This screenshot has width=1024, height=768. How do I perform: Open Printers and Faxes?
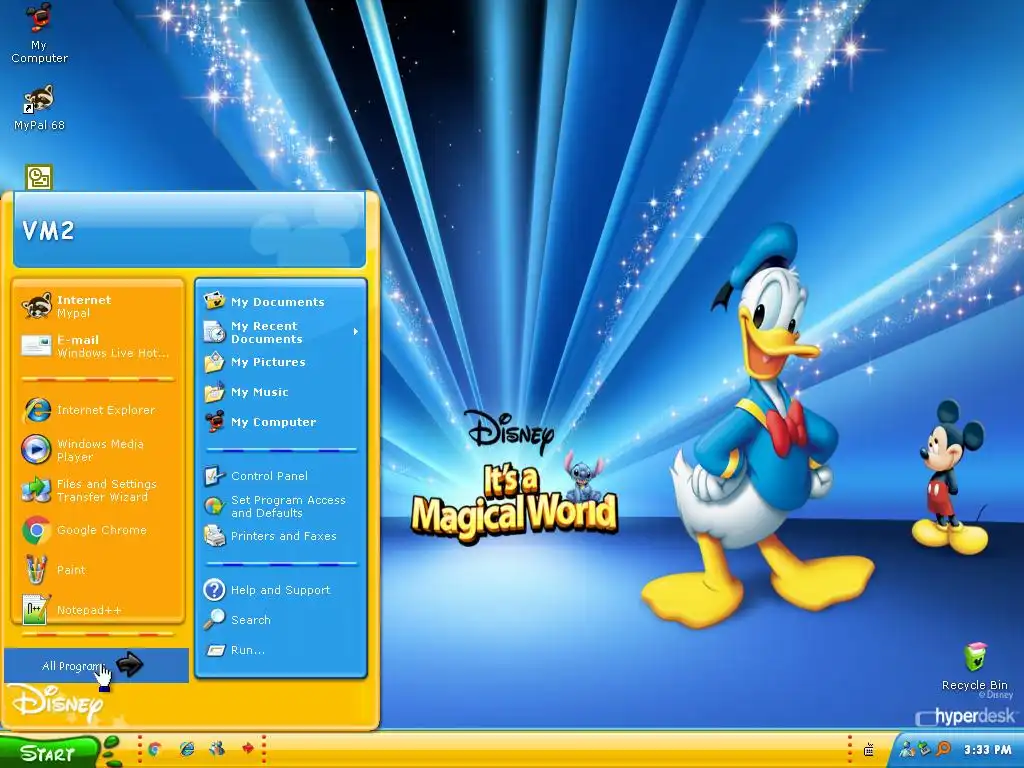pyautogui.click(x=281, y=536)
